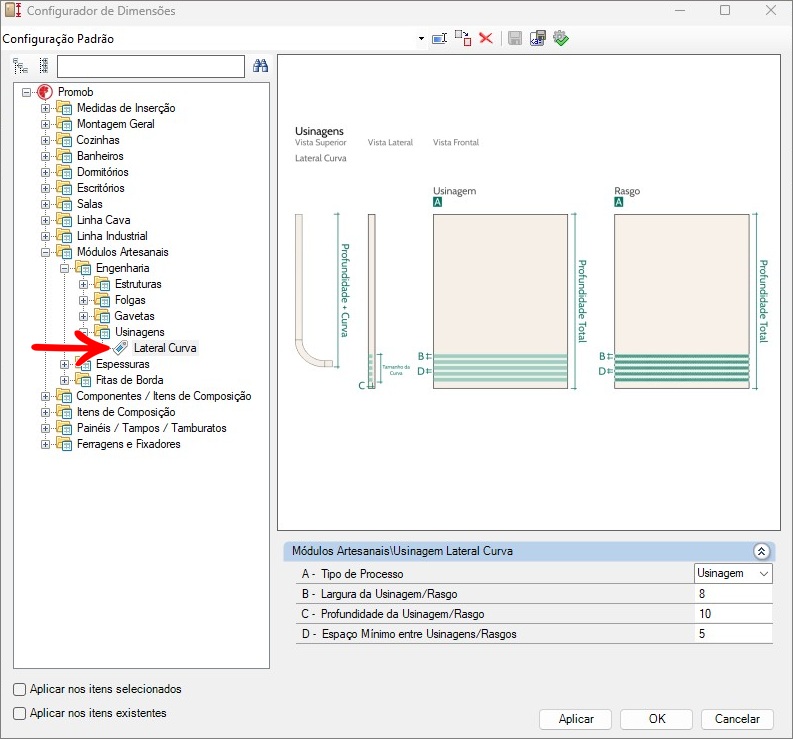Collapse the Usinagem Lateral Curva properties panel
The height and width of the screenshot is (739, 793).
pos(761,551)
